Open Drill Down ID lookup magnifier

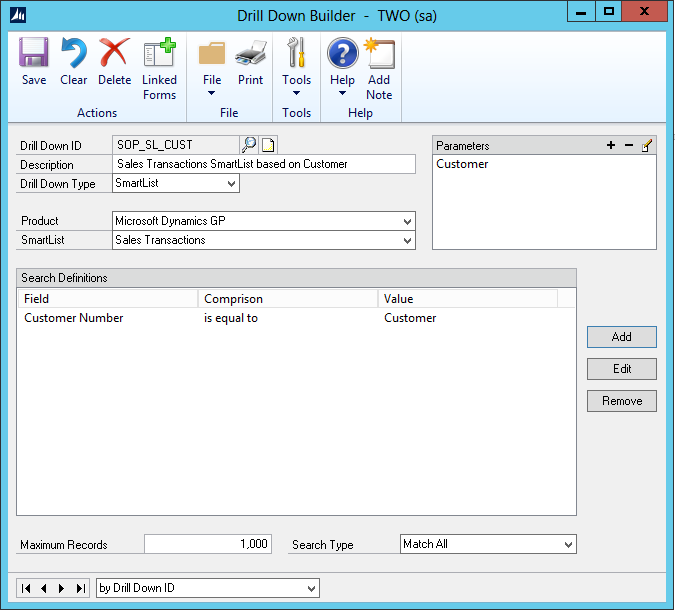click(249, 145)
